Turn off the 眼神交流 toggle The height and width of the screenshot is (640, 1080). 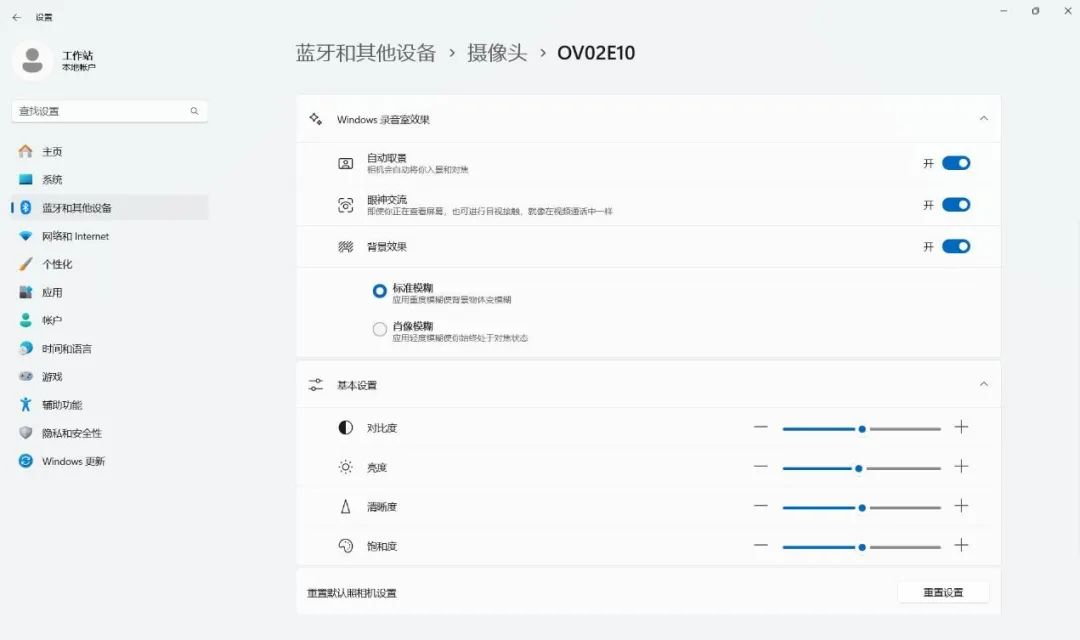(956, 205)
